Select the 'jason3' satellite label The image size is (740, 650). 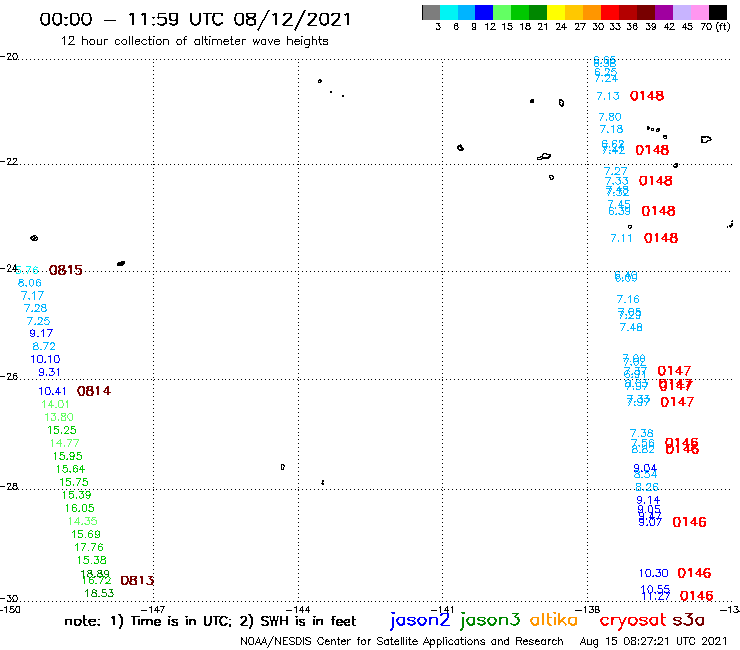point(490,620)
